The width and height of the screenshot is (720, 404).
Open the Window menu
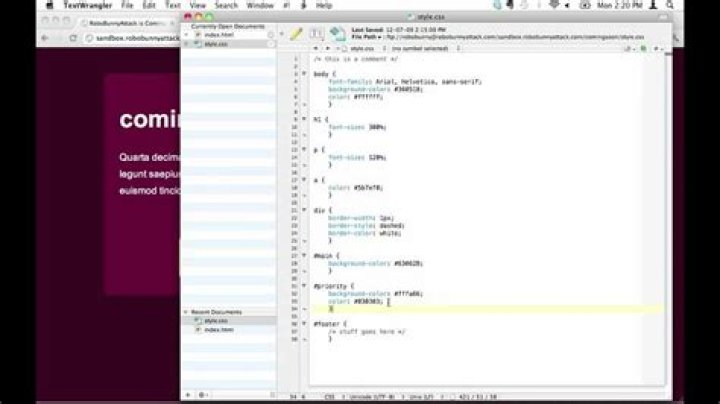(260, 5)
